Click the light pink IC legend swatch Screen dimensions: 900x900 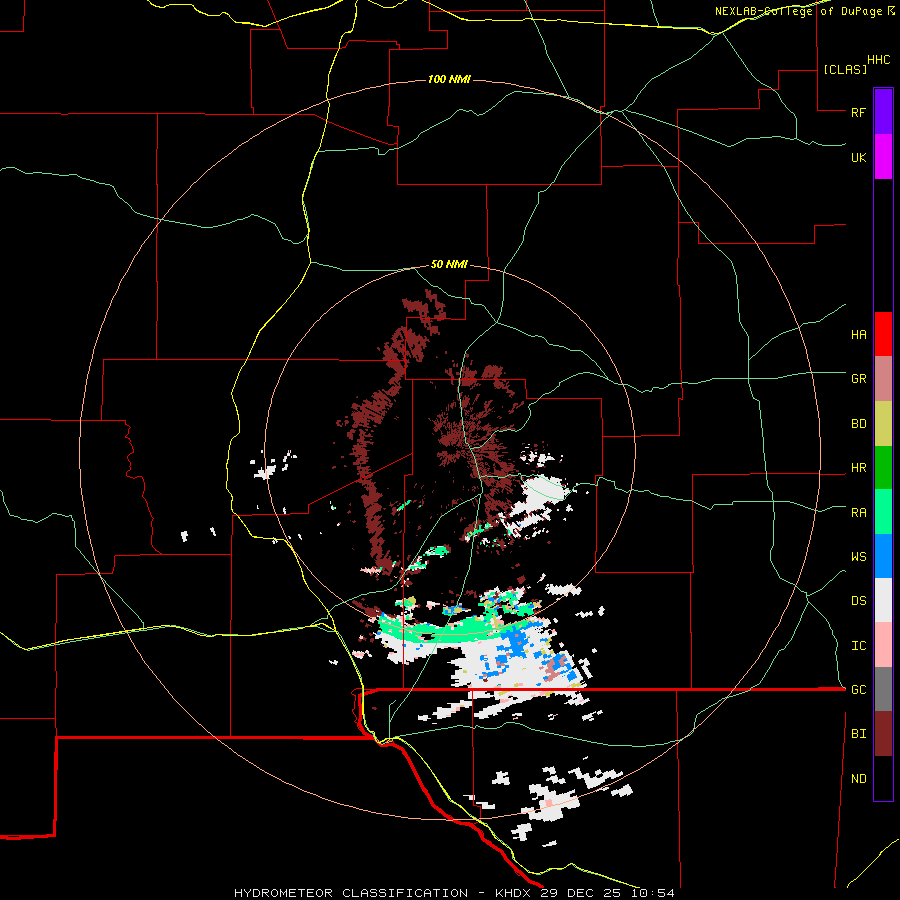point(883,645)
